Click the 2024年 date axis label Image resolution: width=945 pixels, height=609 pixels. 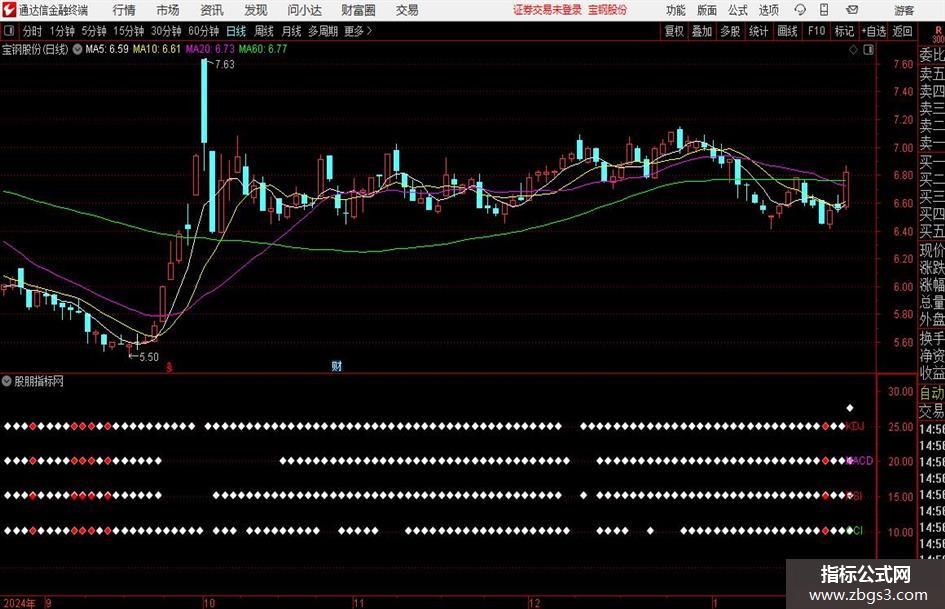coord(18,603)
